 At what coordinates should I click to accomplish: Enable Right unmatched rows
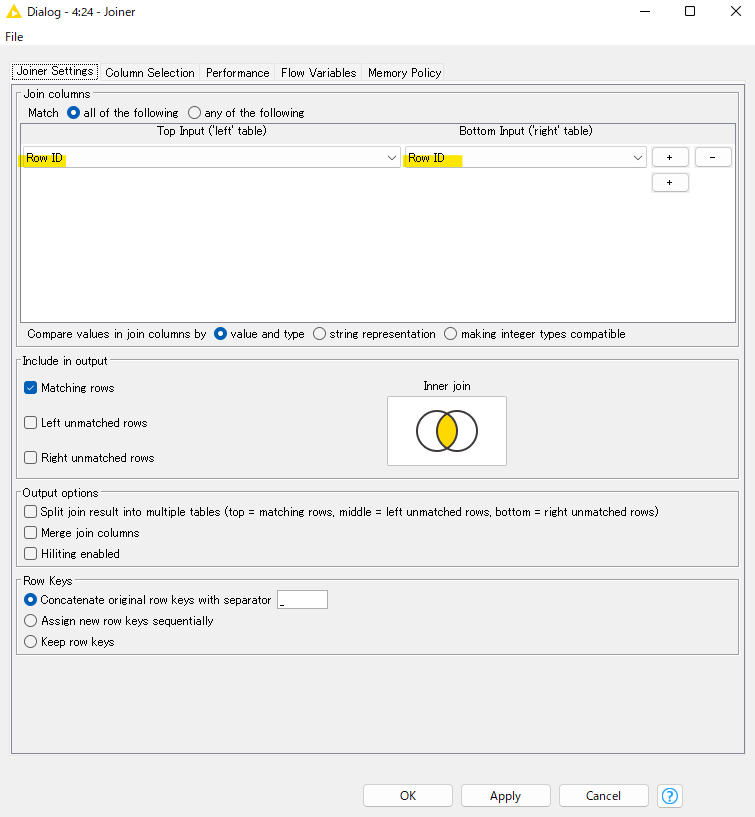pyautogui.click(x=31, y=457)
